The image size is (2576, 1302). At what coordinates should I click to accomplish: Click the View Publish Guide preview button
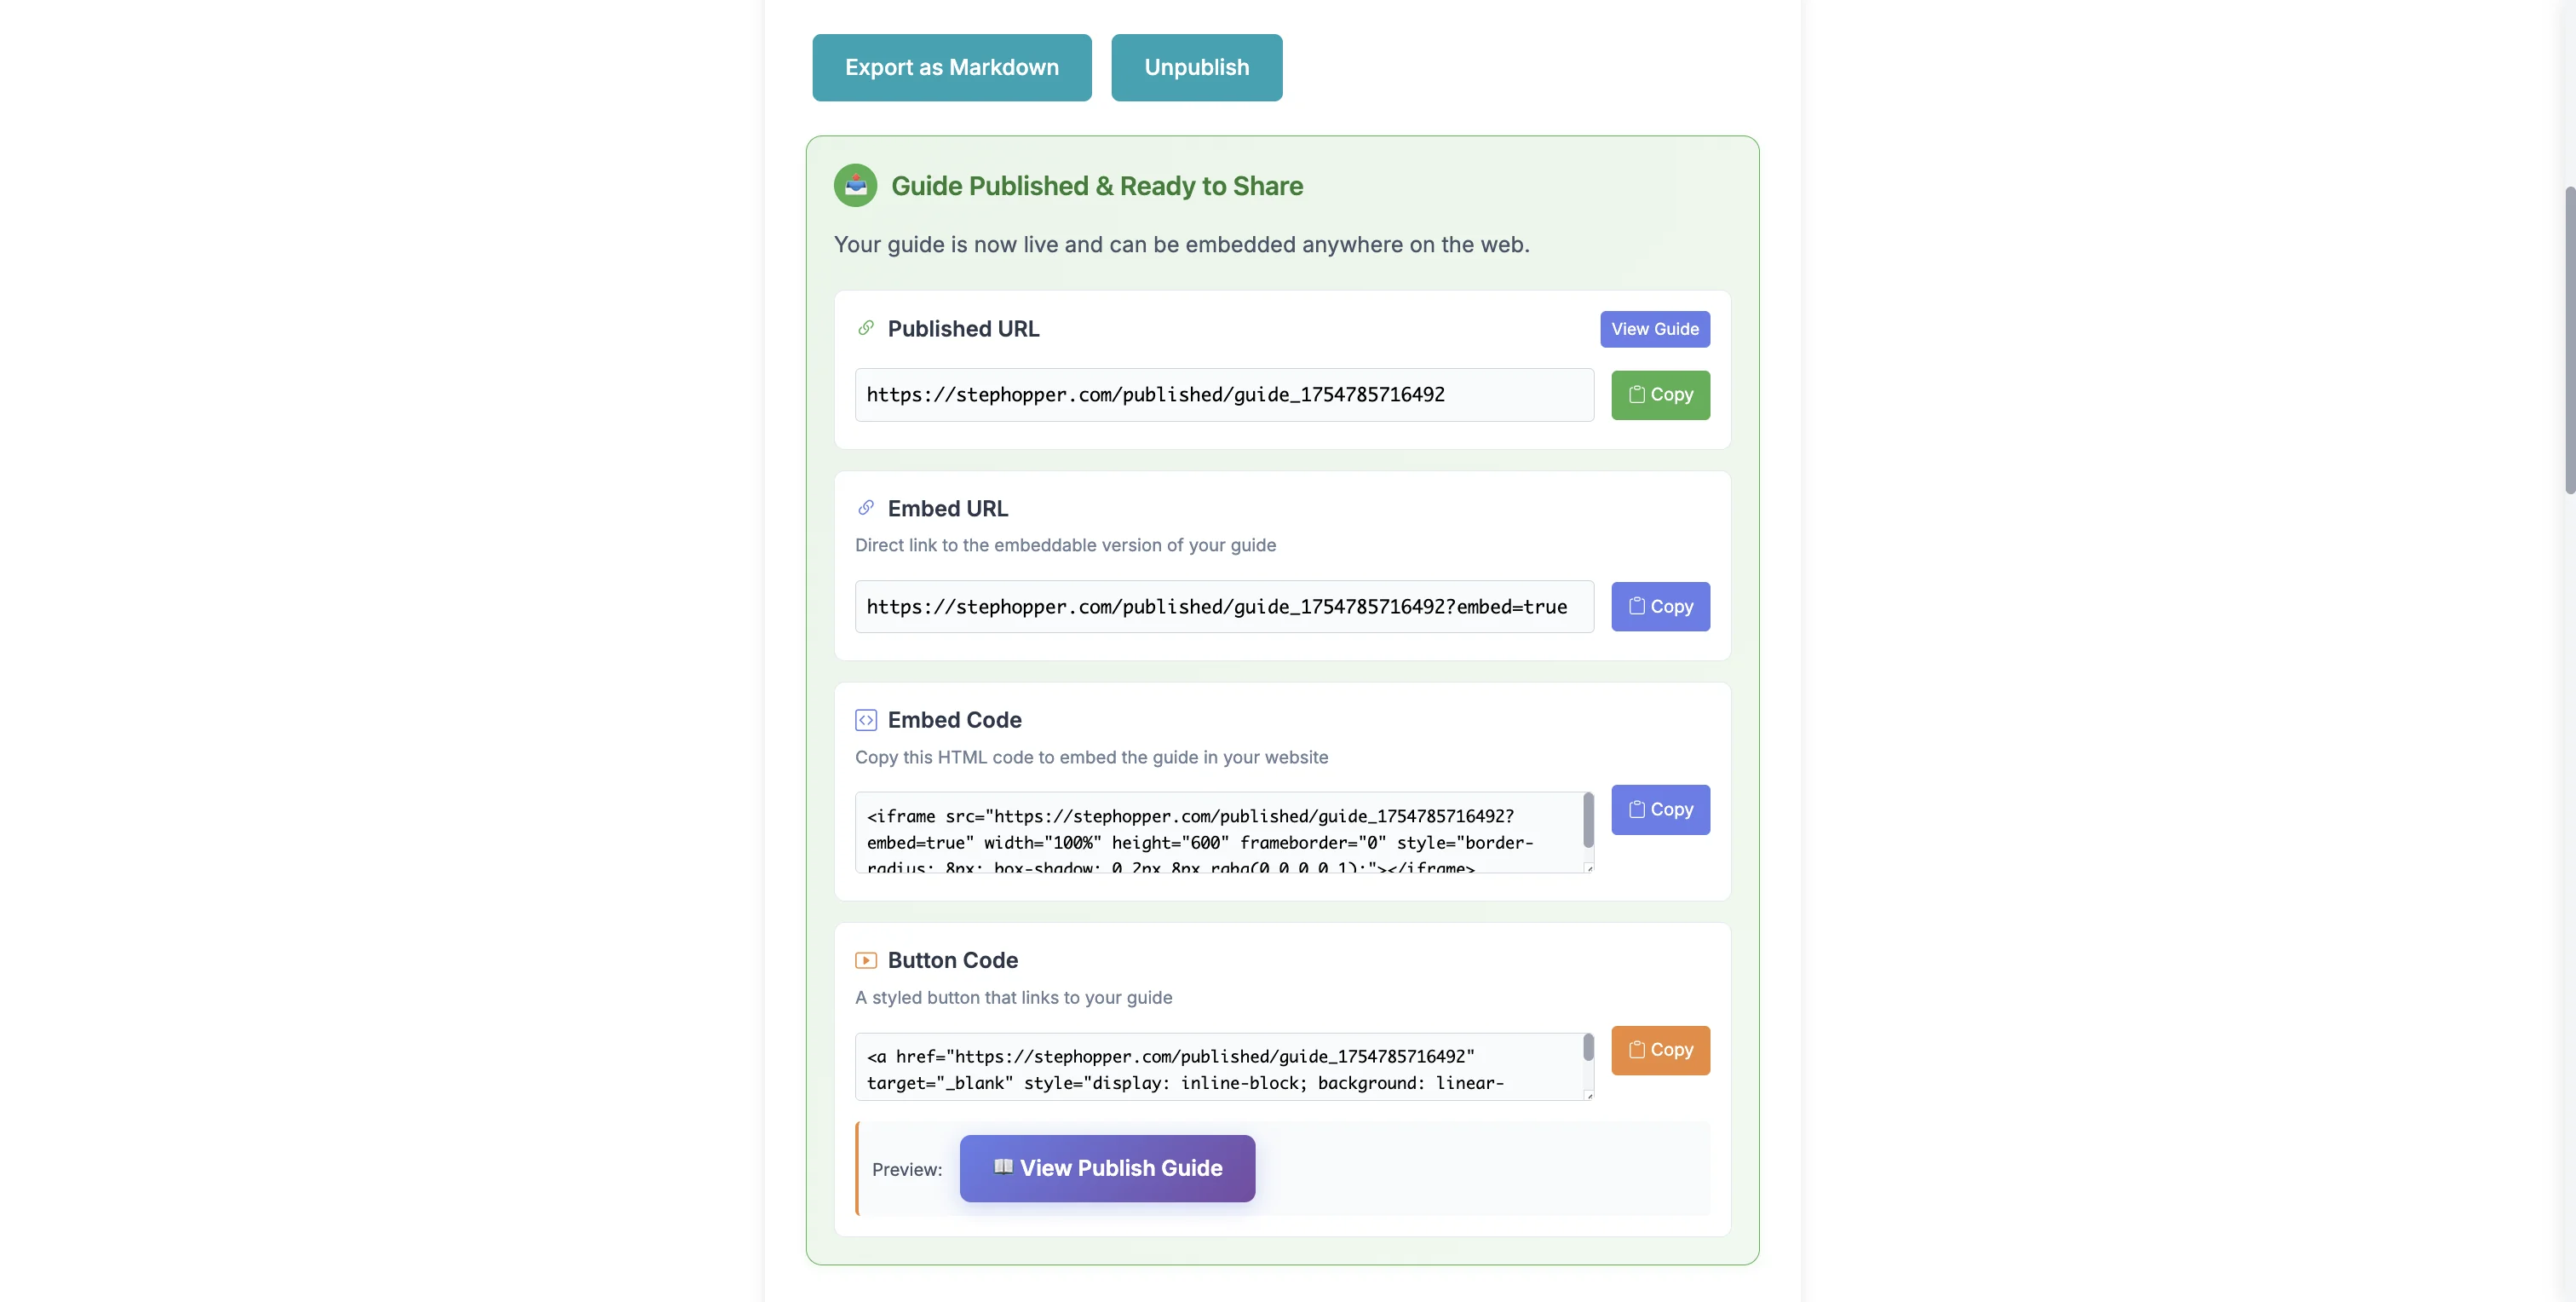click(1106, 1167)
